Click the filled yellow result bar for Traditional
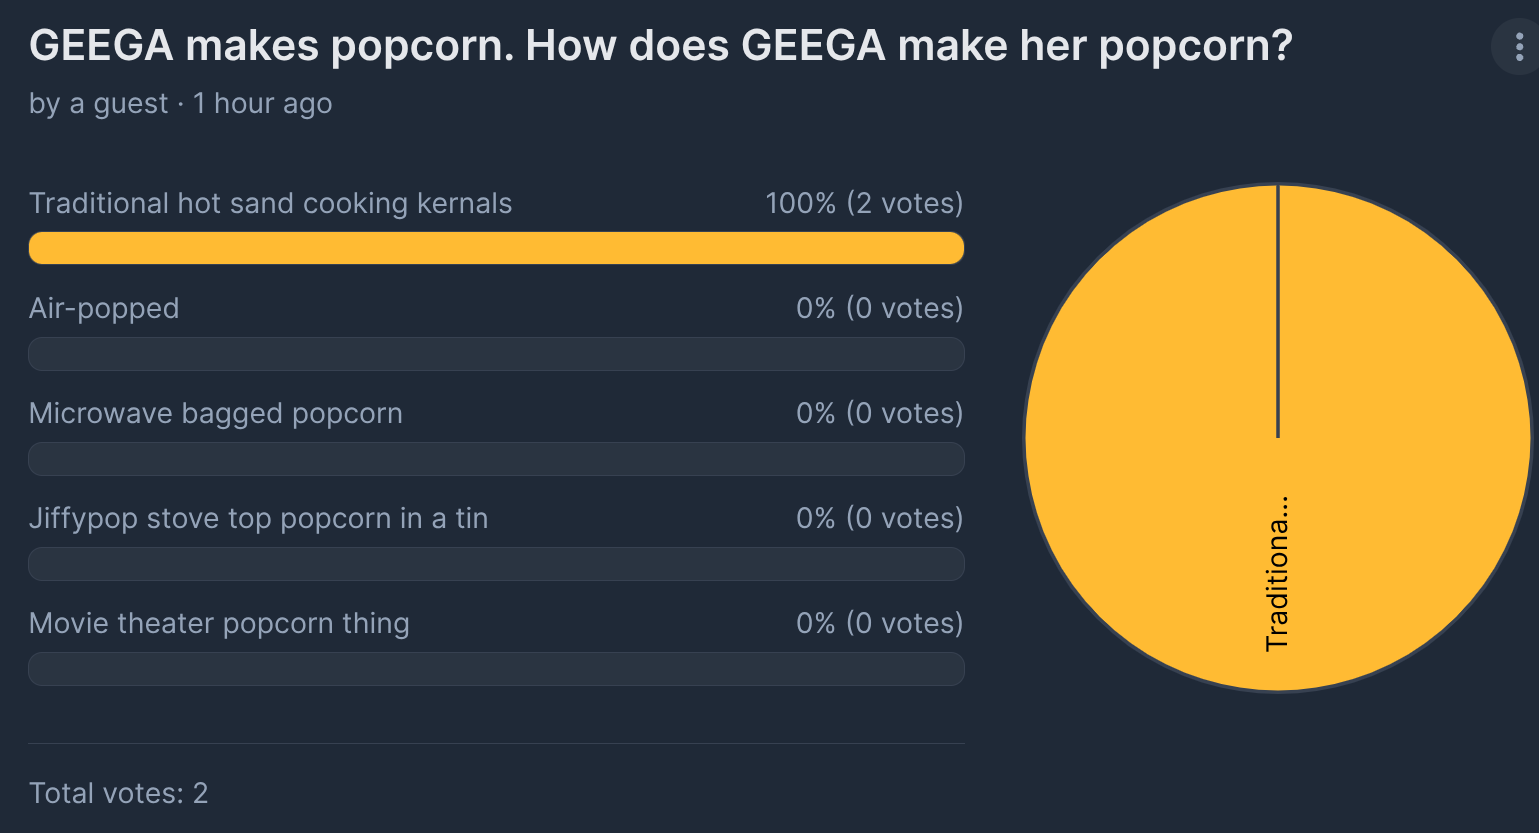 (x=496, y=248)
